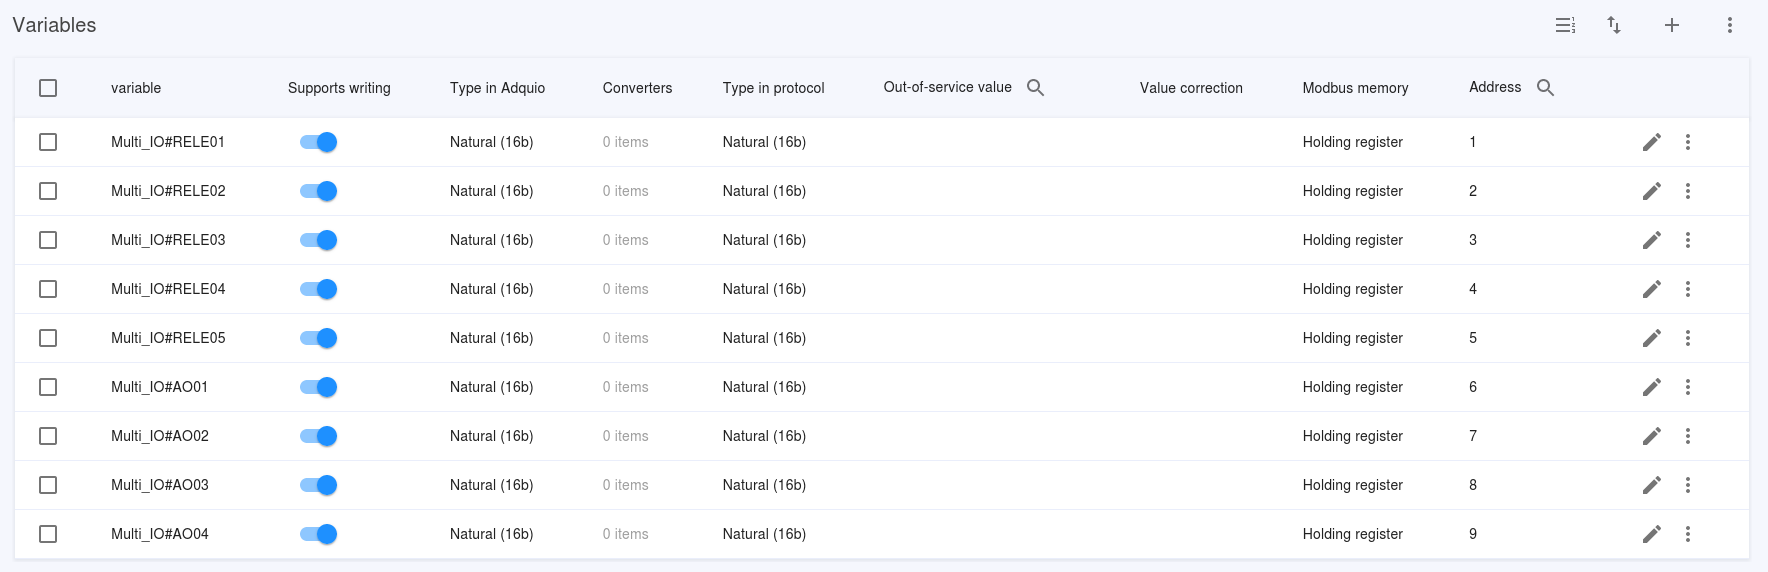The height and width of the screenshot is (572, 1768).
Task: Open the list view options icon
Action: [x=1565, y=25]
